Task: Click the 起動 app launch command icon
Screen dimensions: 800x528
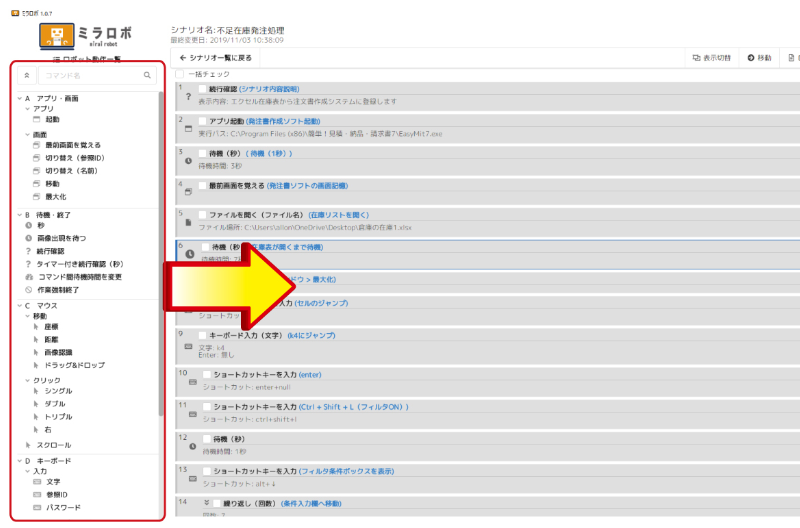Action: coord(37,120)
